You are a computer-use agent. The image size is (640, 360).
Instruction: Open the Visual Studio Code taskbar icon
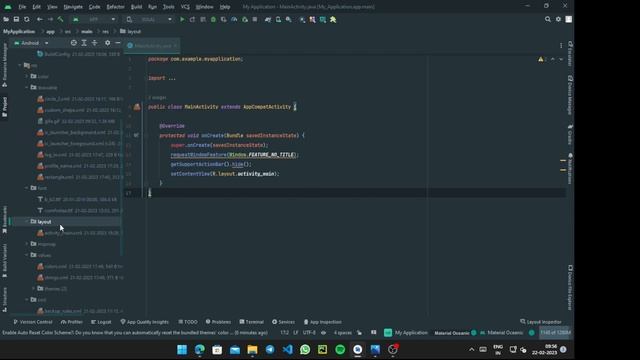(x=287, y=349)
